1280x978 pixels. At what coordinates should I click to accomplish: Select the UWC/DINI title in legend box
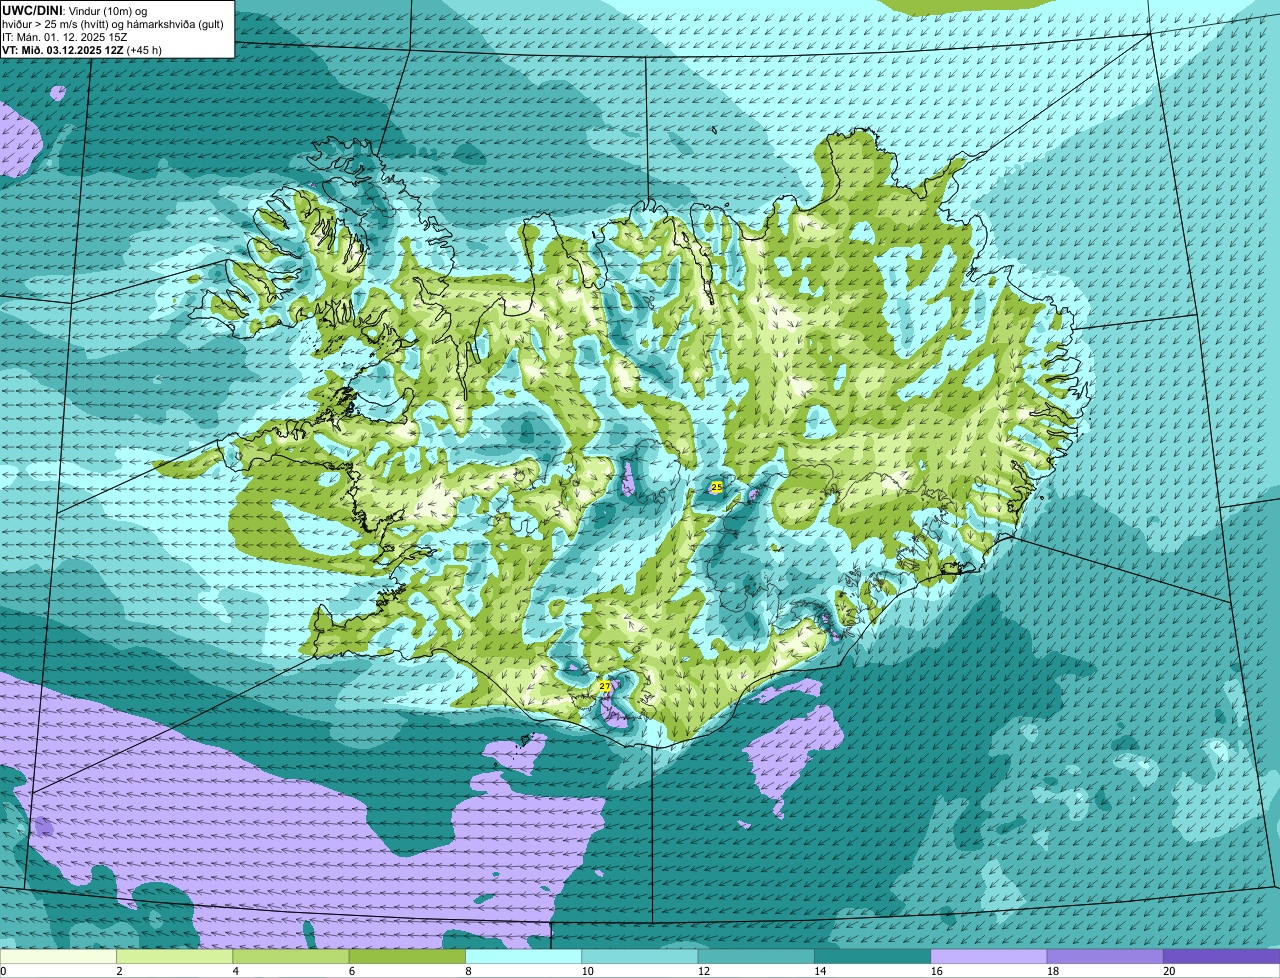tap(32, 10)
